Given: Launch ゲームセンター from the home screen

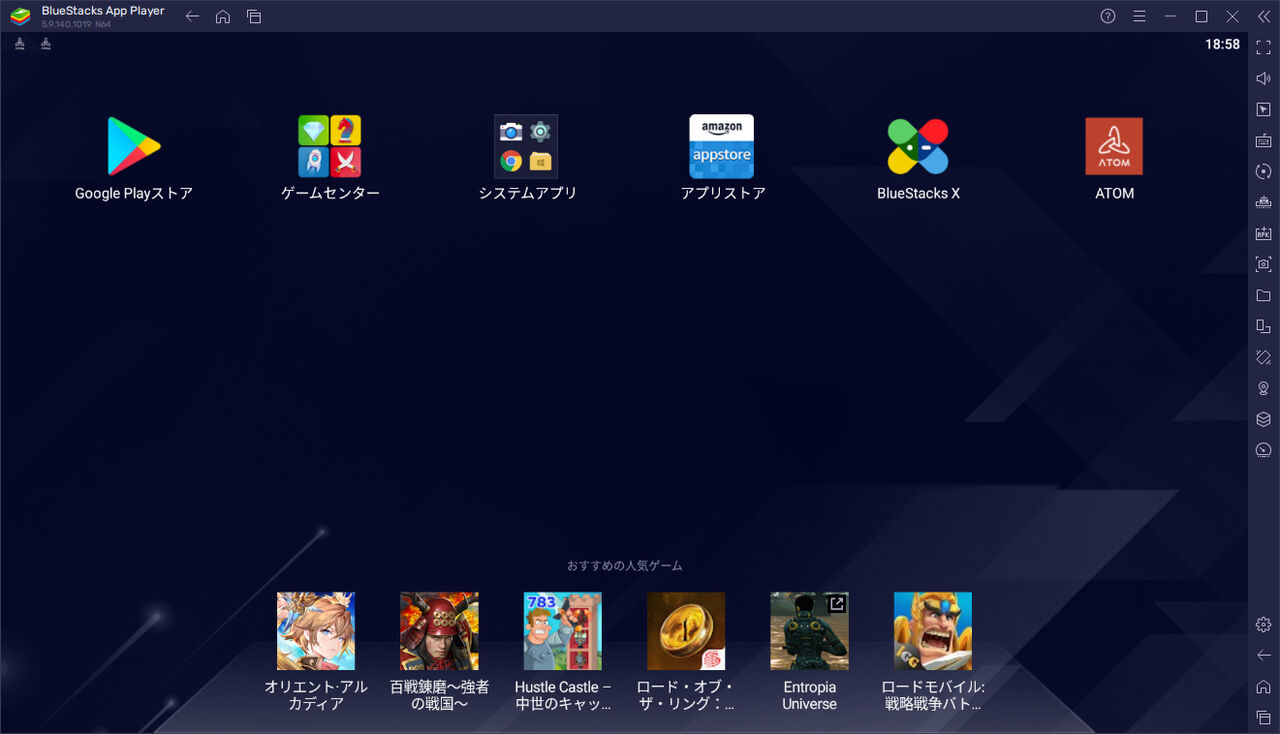Looking at the screenshot, I should click(330, 147).
